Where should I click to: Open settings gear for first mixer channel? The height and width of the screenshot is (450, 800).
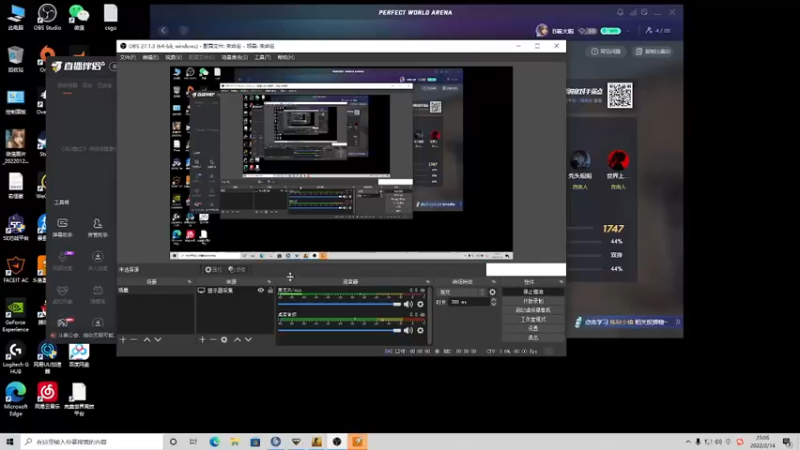(420, 304)
